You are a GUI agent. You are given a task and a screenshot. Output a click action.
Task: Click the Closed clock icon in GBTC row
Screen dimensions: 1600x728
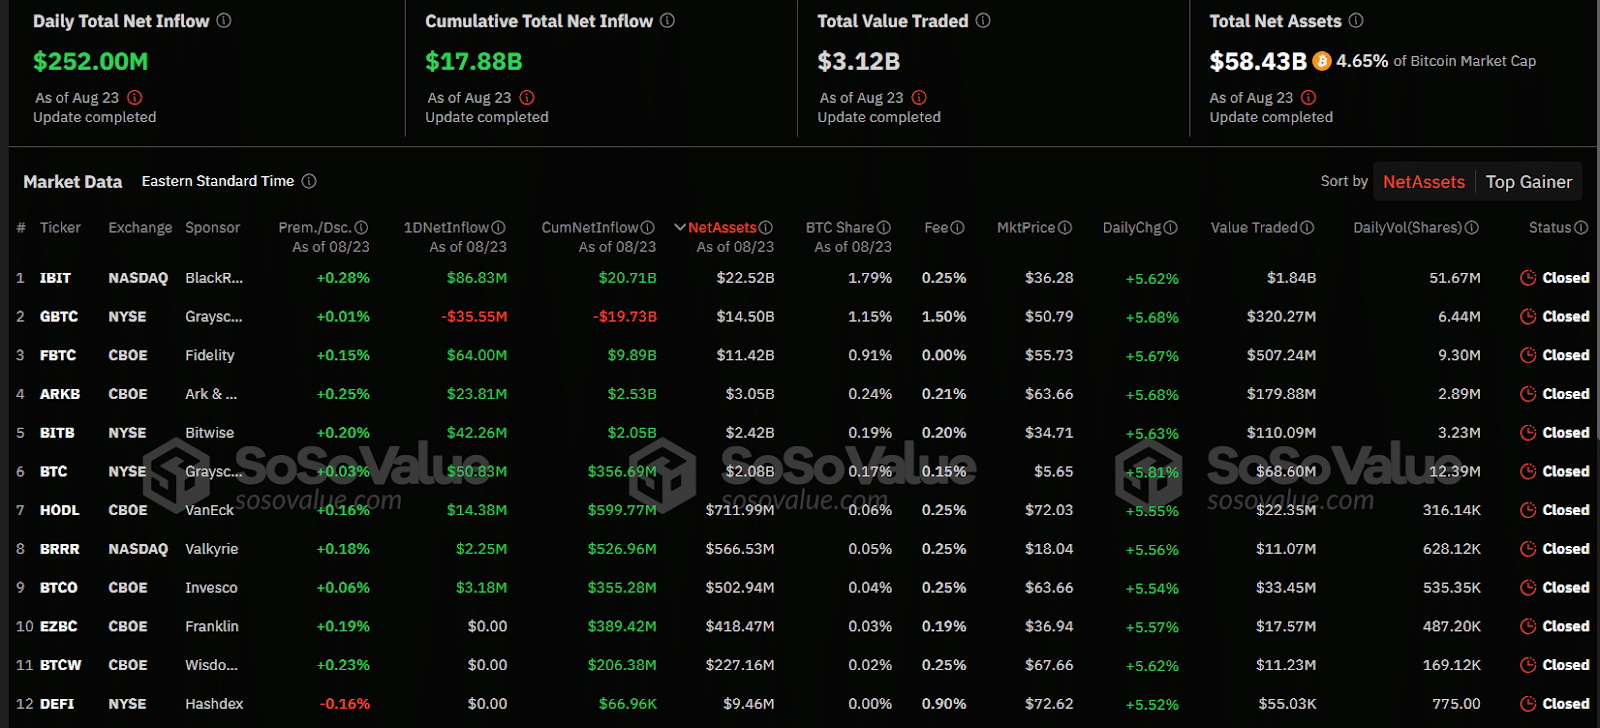1528,316
